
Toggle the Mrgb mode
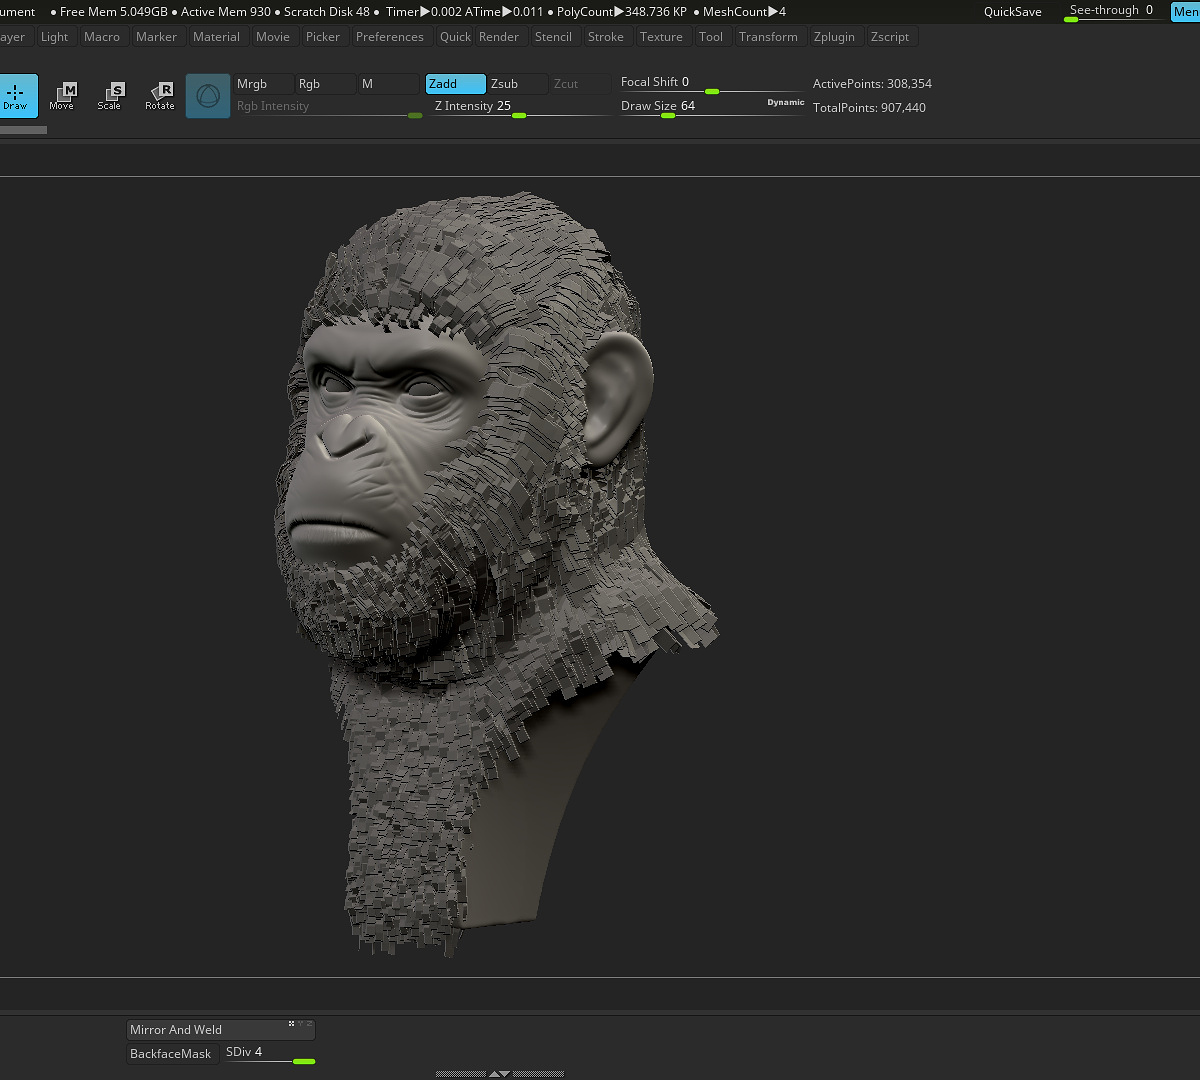click(263, 84)
